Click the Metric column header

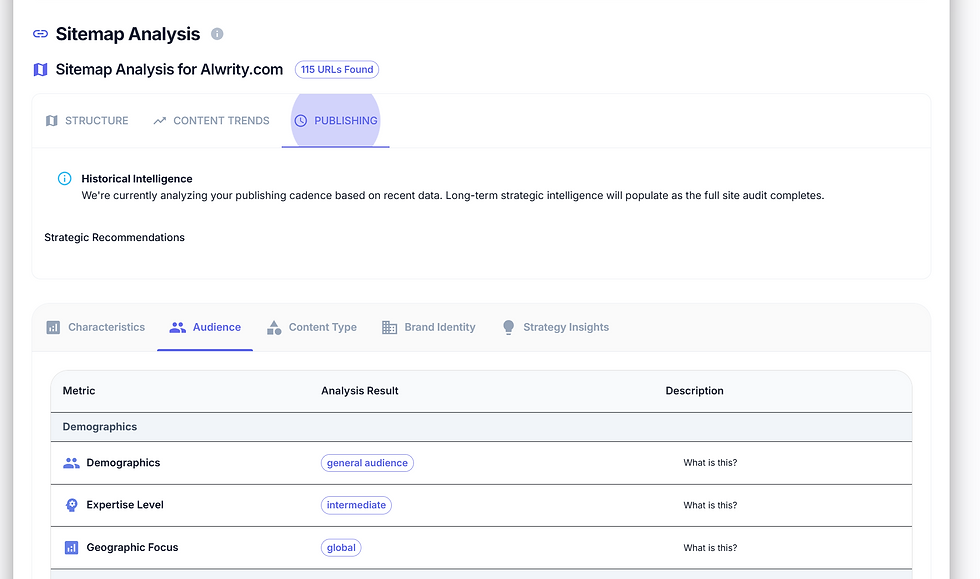coord(79,391)
